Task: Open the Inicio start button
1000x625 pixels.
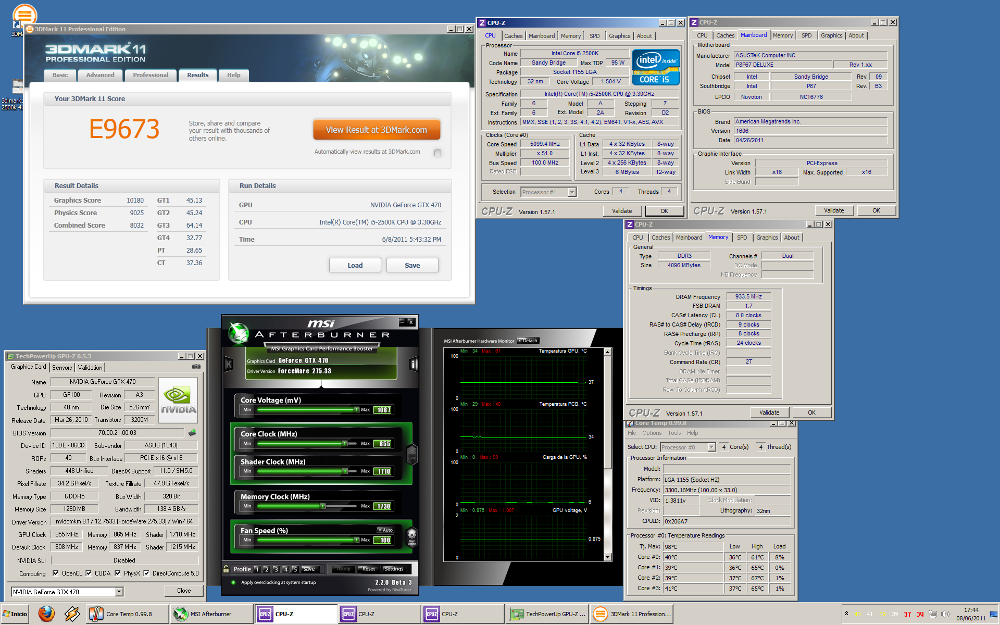Action: 15,614
